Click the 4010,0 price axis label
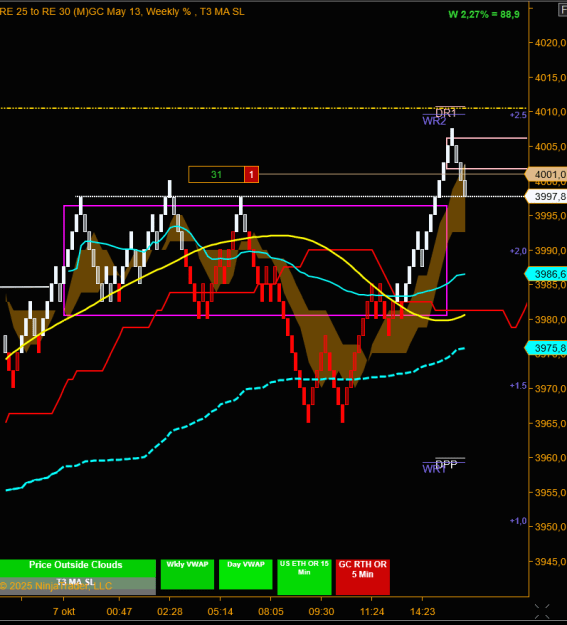This screenshot has height=625, width=567. point(551,112)
